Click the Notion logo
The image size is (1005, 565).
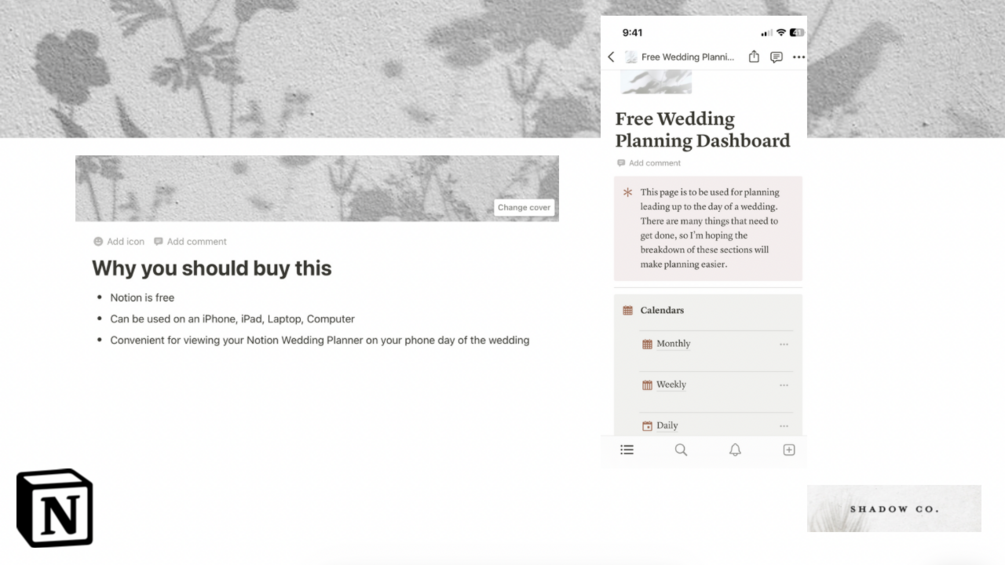click(54, 508)
